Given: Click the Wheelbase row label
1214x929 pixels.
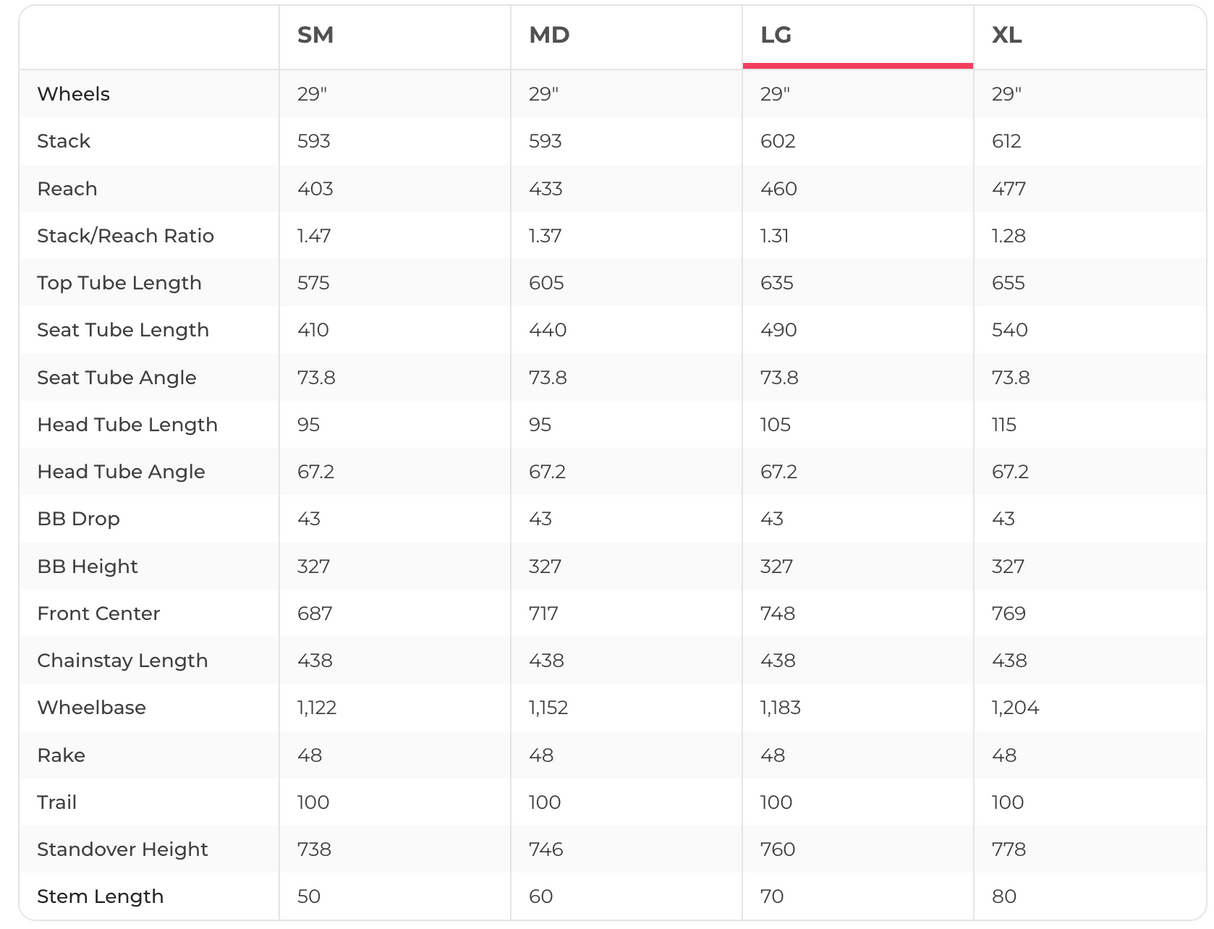Looking at the screenshot, I should 91,708.
